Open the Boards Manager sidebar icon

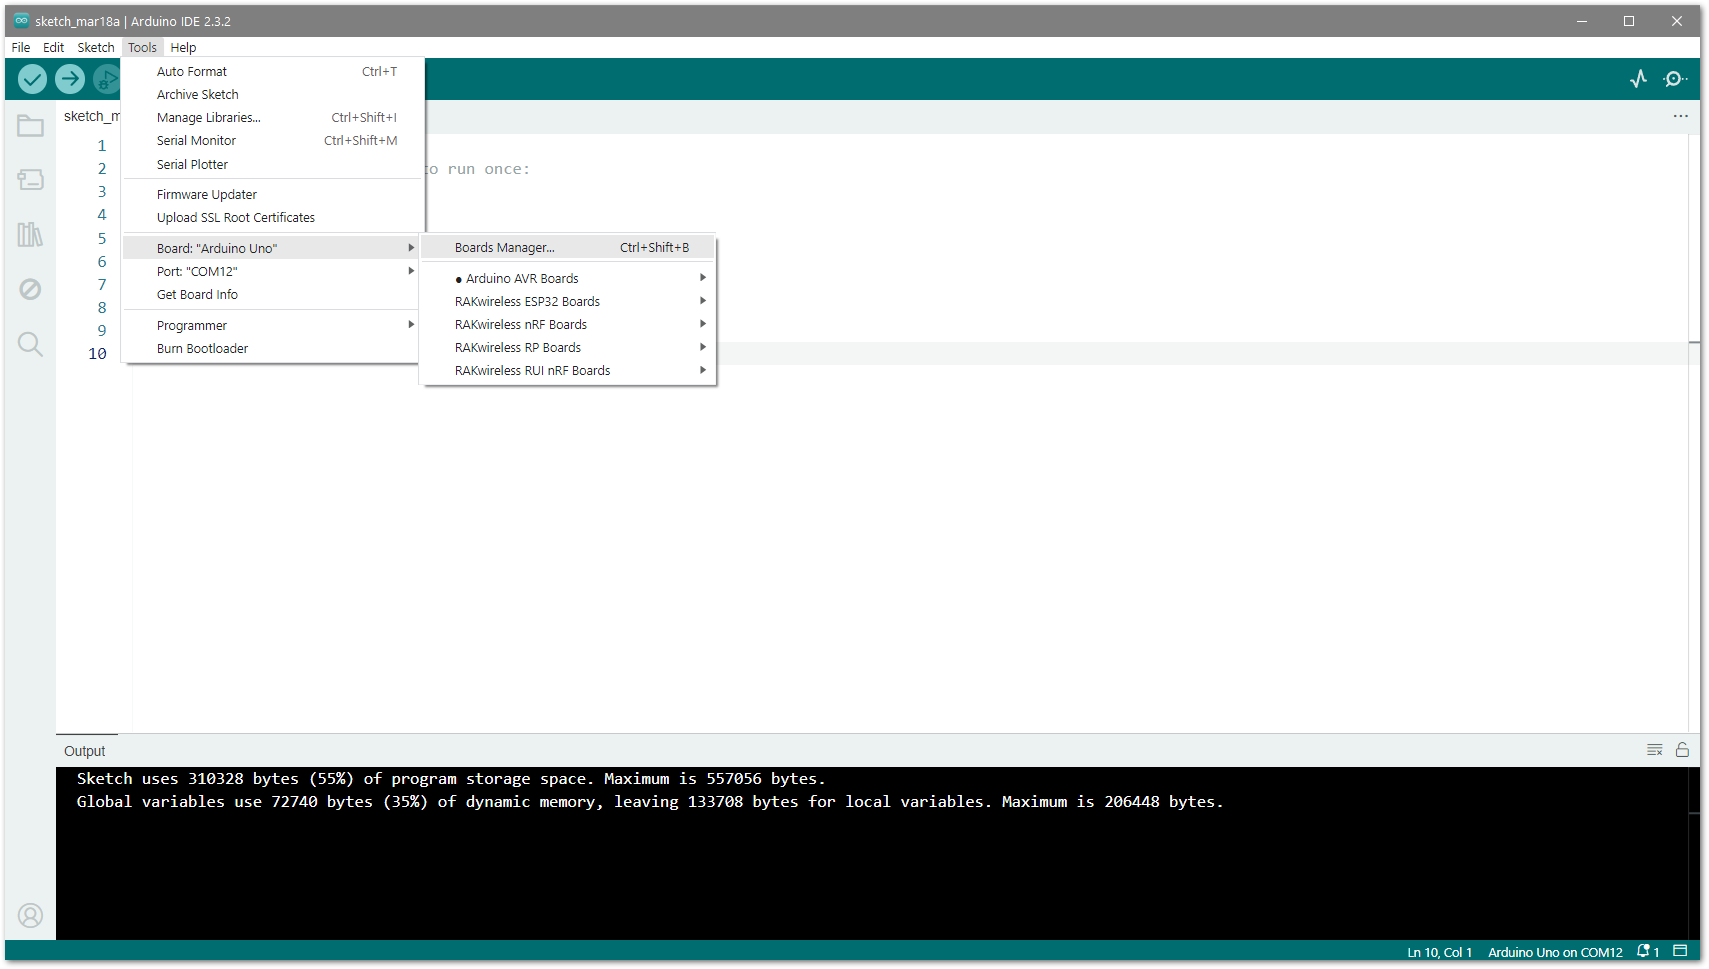[30, 180]
